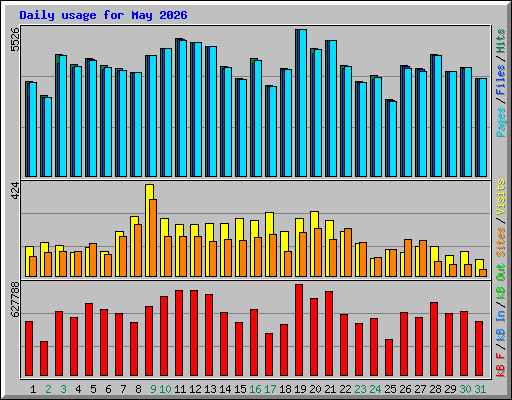512x400 pixels.
Task: Click the orange sites bar for day 26
Action: tap(408, 258)
